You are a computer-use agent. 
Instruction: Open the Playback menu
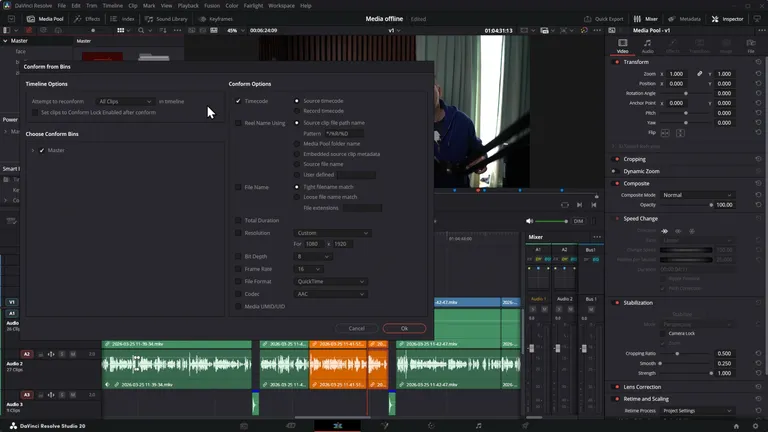click(188, 5)
